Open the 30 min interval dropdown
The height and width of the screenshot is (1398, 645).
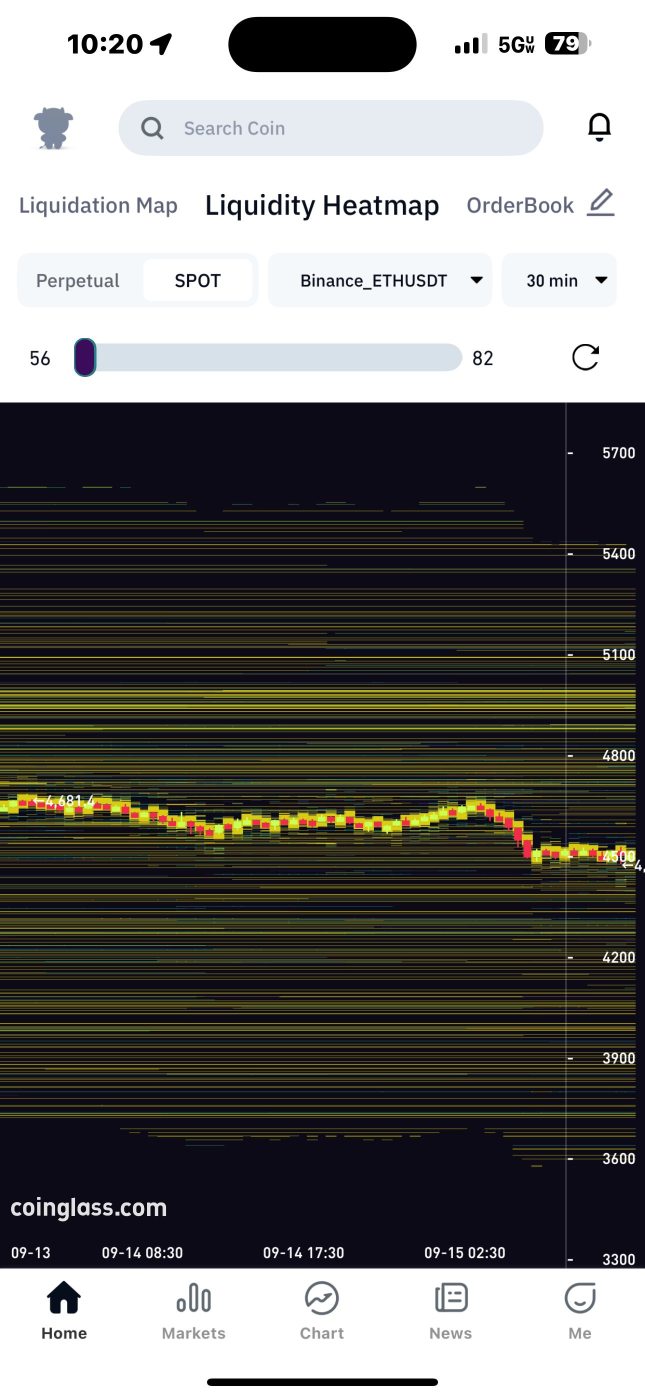click(x=559, y=281)
